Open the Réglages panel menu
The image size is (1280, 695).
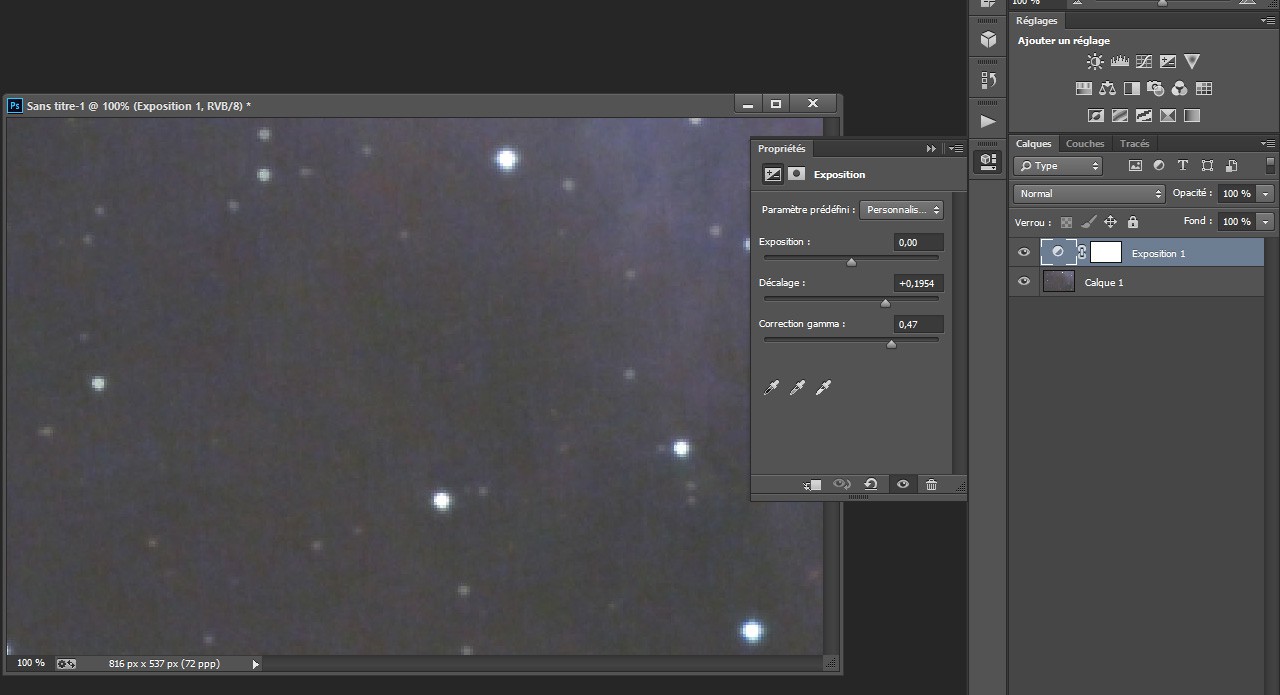pyautogui.click(x=1268, y=20)
